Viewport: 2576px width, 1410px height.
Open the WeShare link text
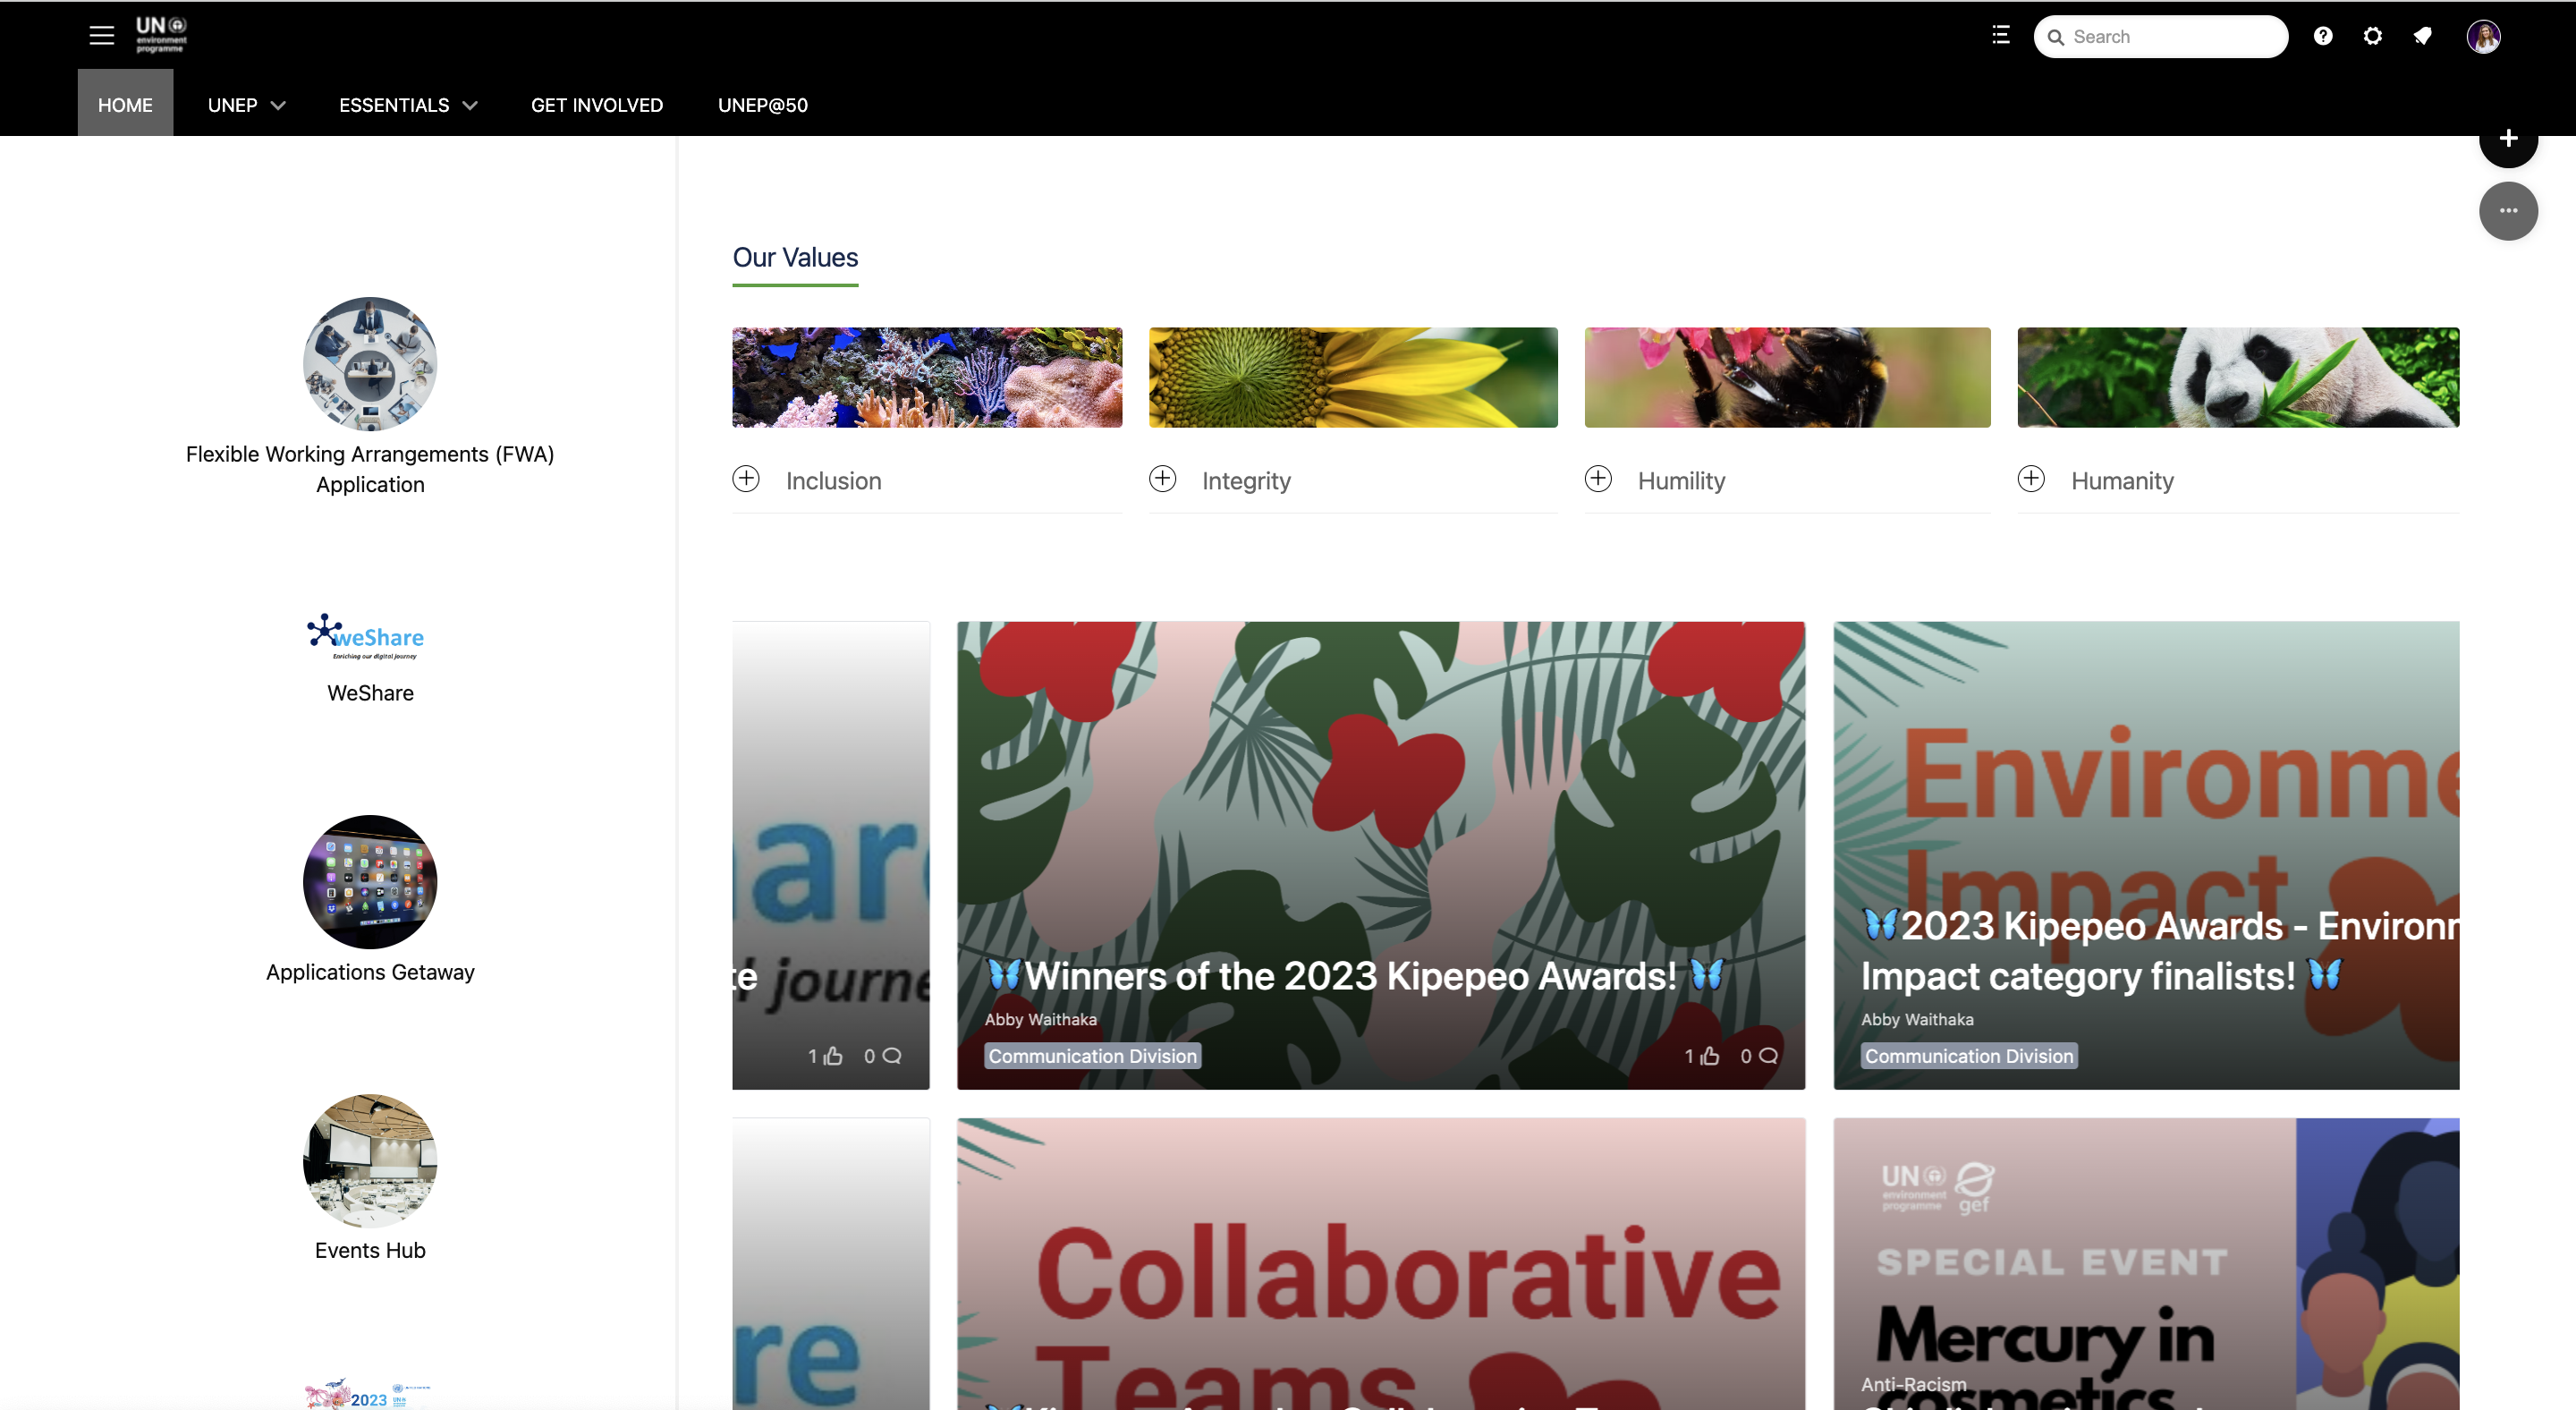coord(370,693)
